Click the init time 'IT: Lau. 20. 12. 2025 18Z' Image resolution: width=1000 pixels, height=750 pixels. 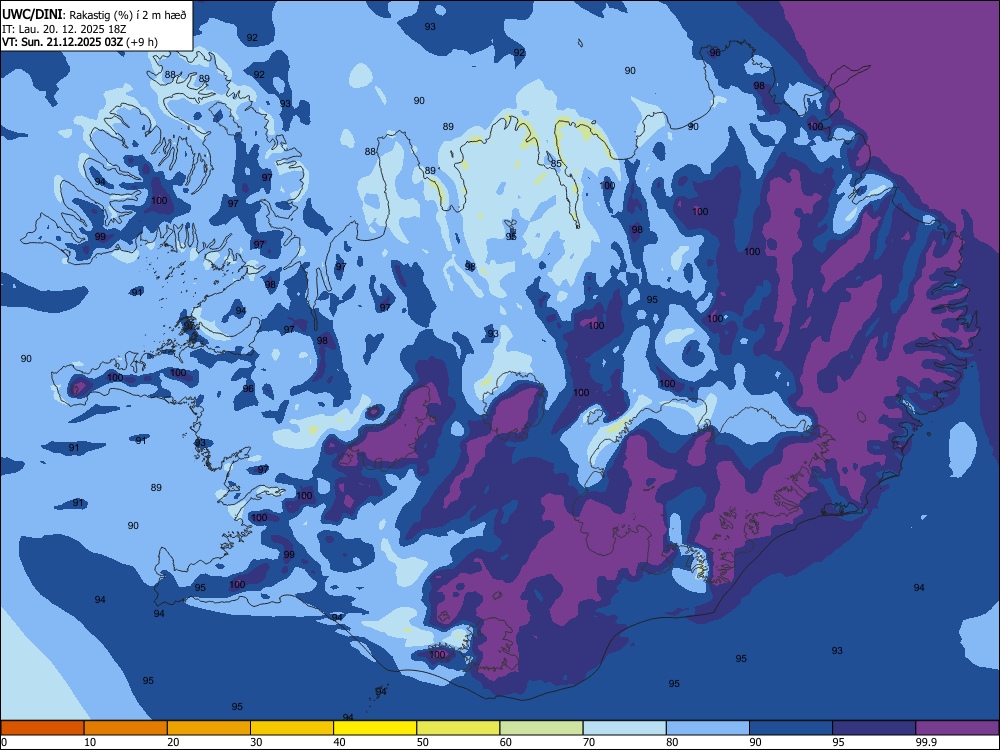pyautogui.click(x=64, y=29)
